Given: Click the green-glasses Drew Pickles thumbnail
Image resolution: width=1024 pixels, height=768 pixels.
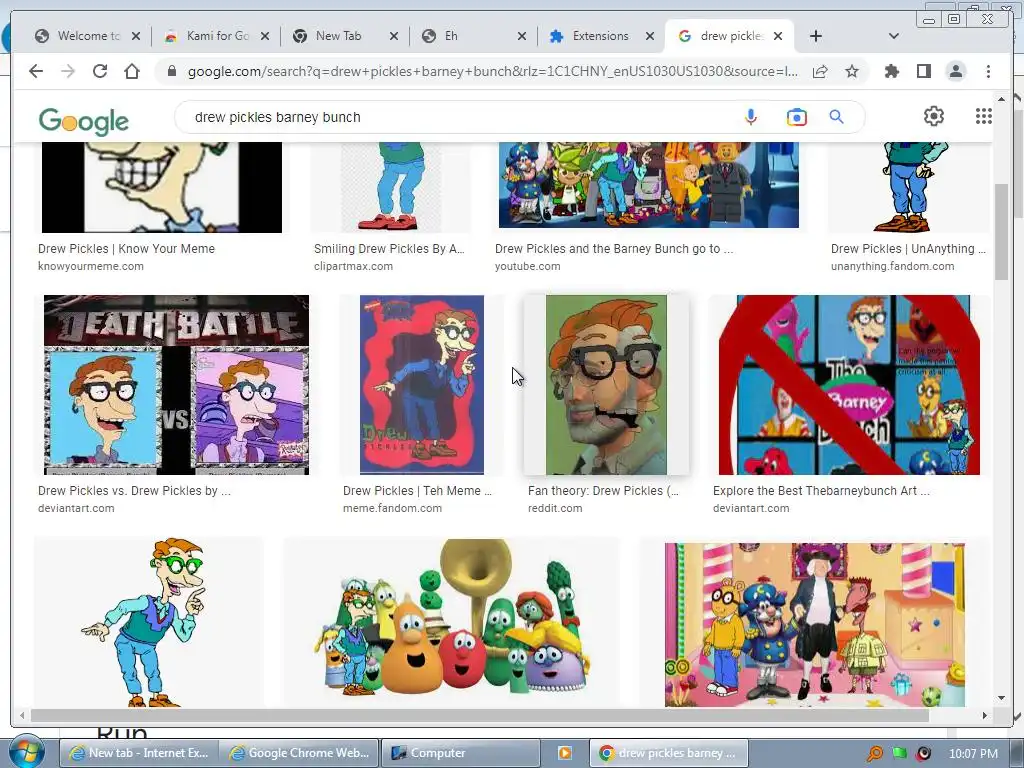Looking at the screenshot, I should point(149,622).
